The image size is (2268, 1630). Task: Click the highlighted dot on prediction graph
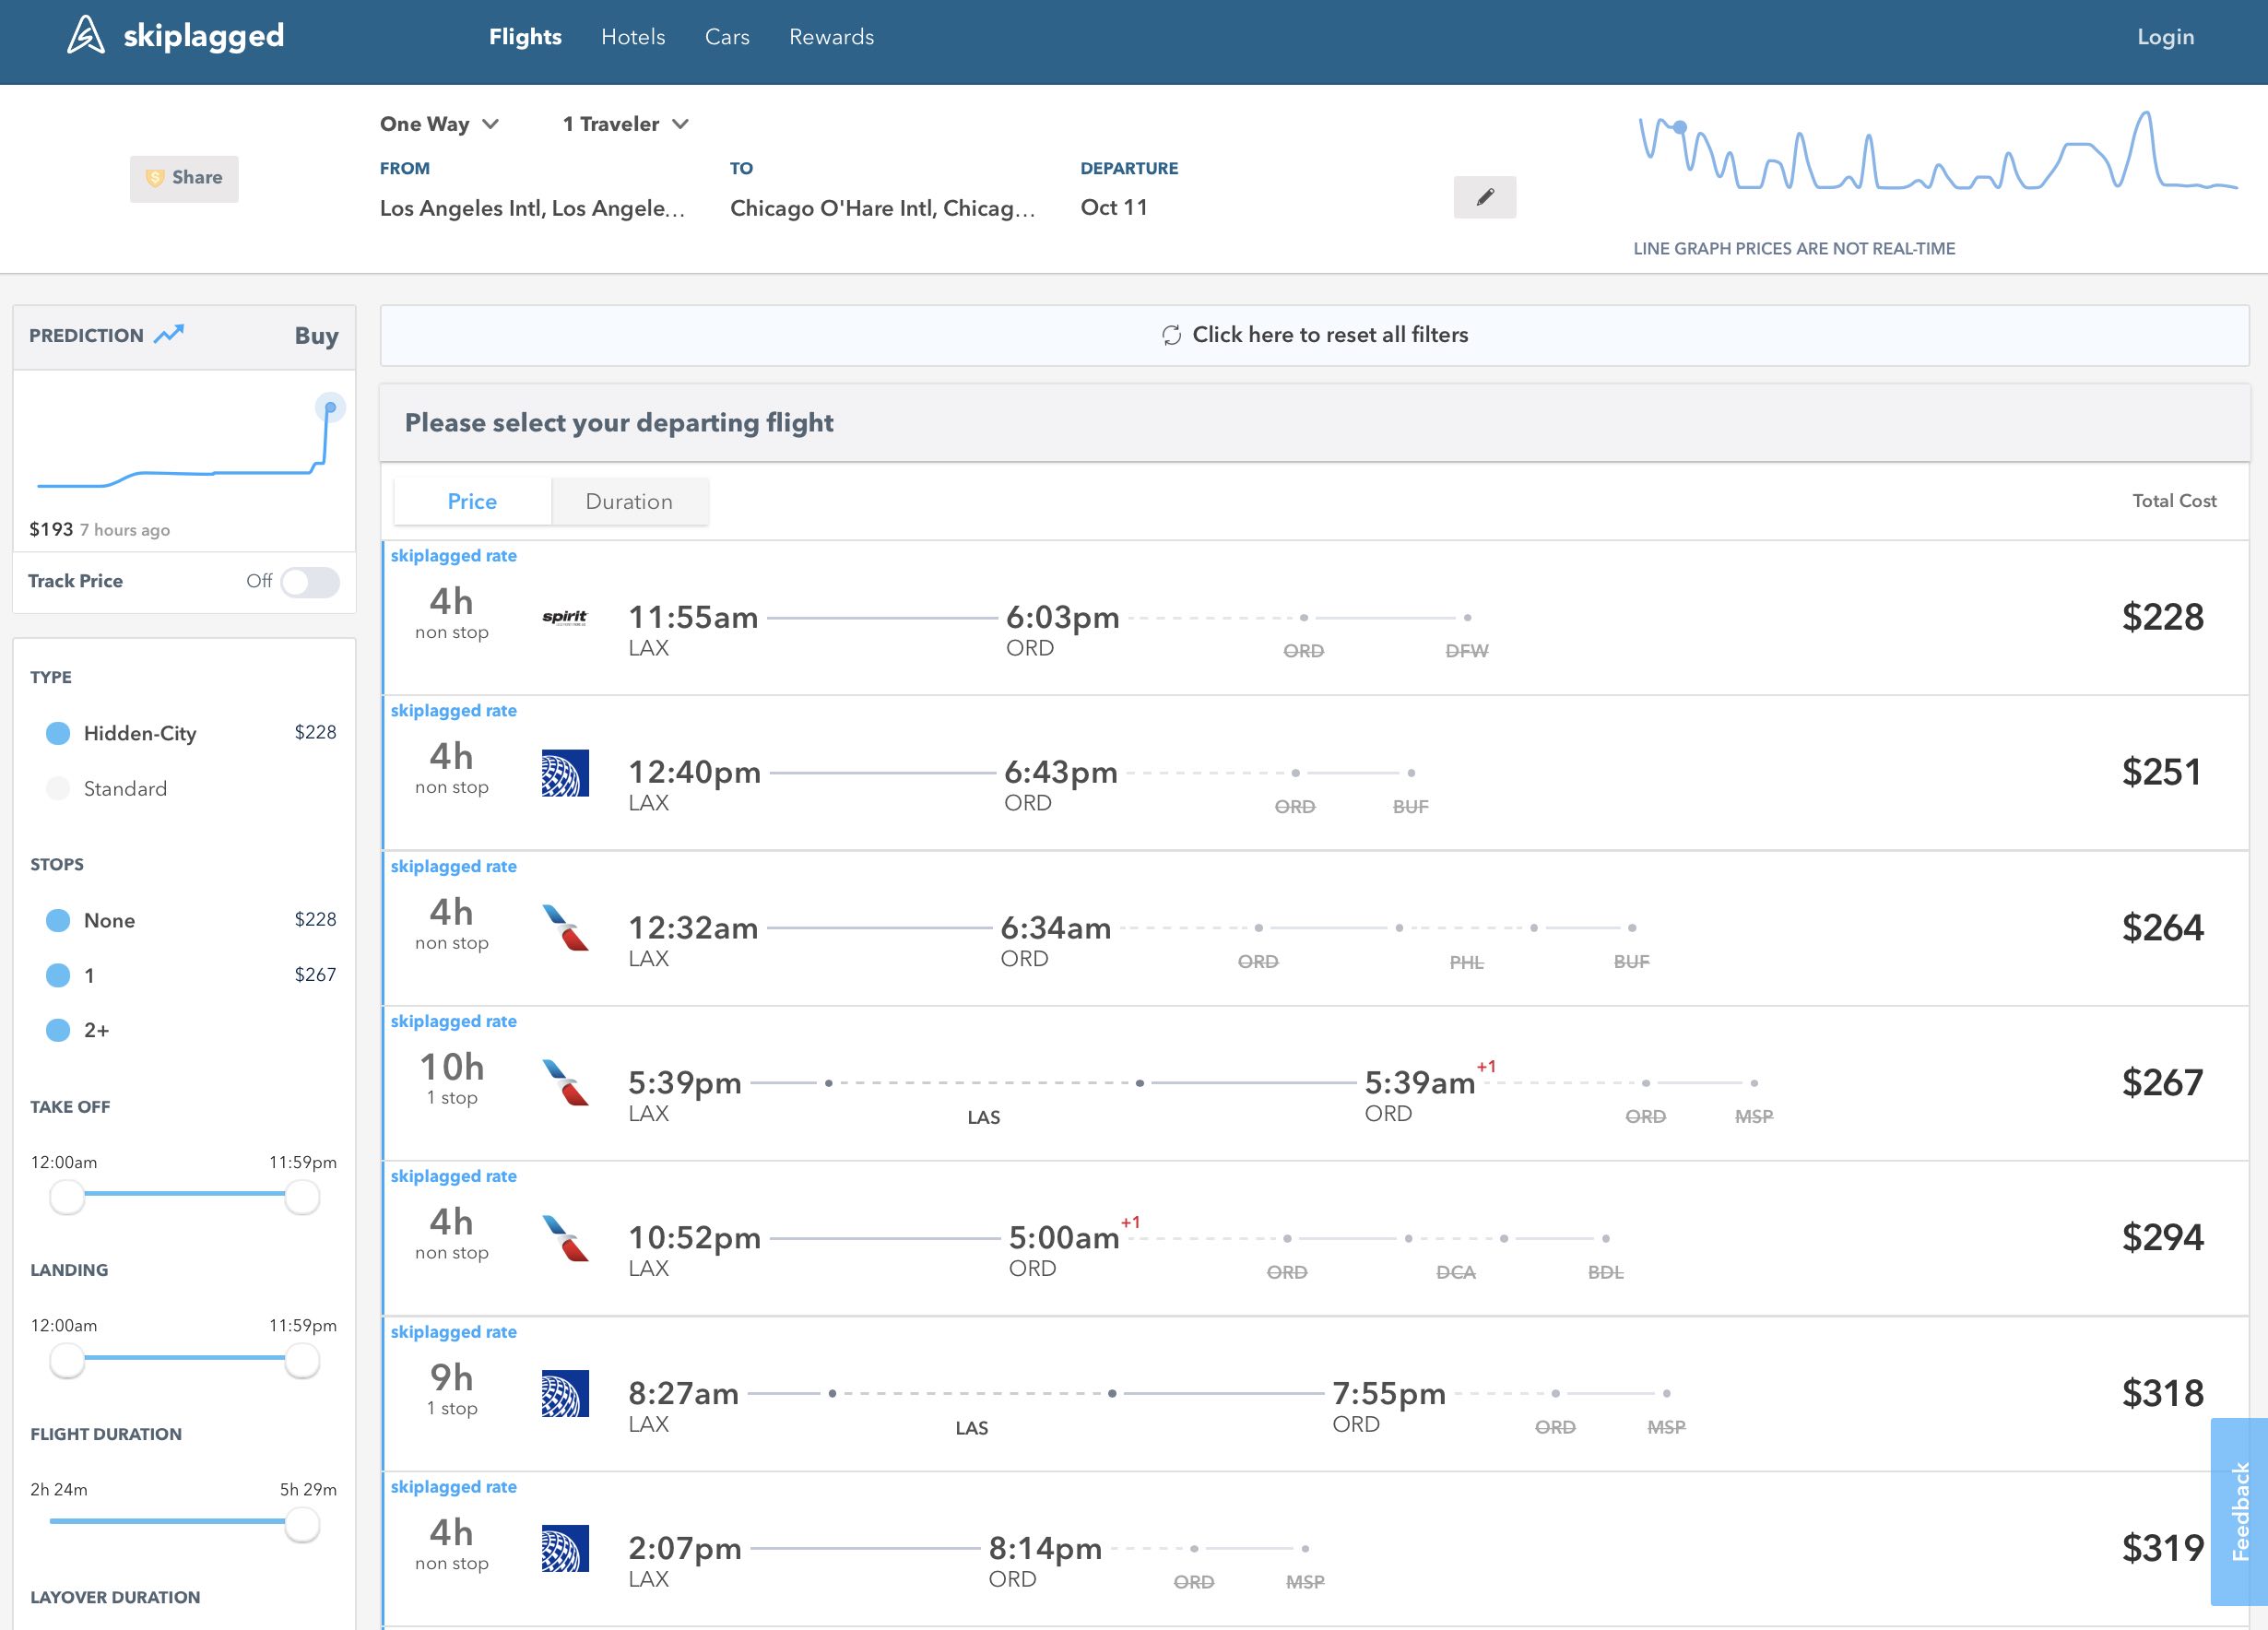point(330,407)
